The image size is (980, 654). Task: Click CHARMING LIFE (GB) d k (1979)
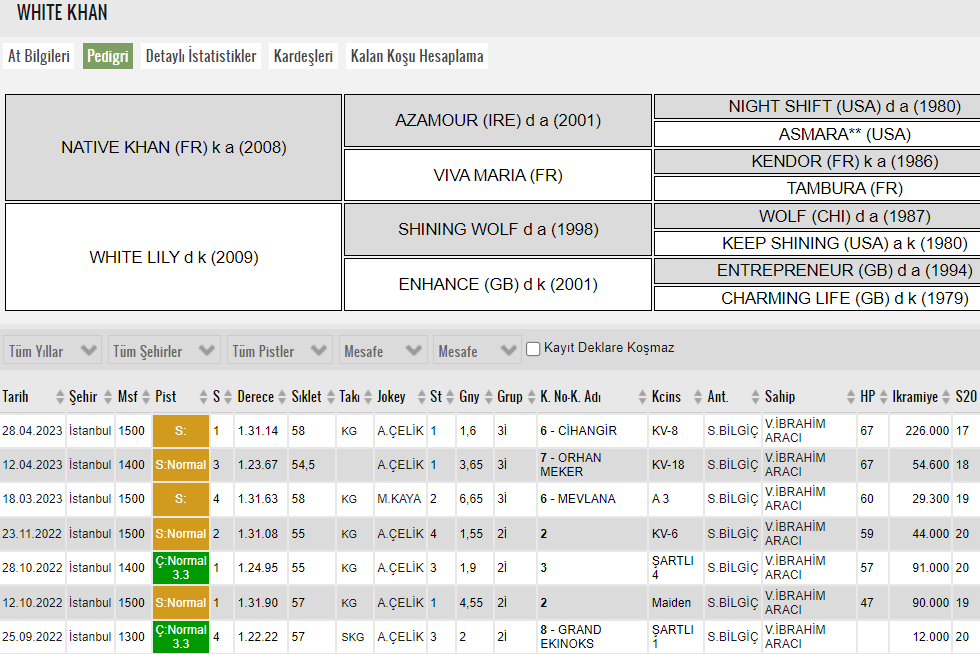point(817,298)
